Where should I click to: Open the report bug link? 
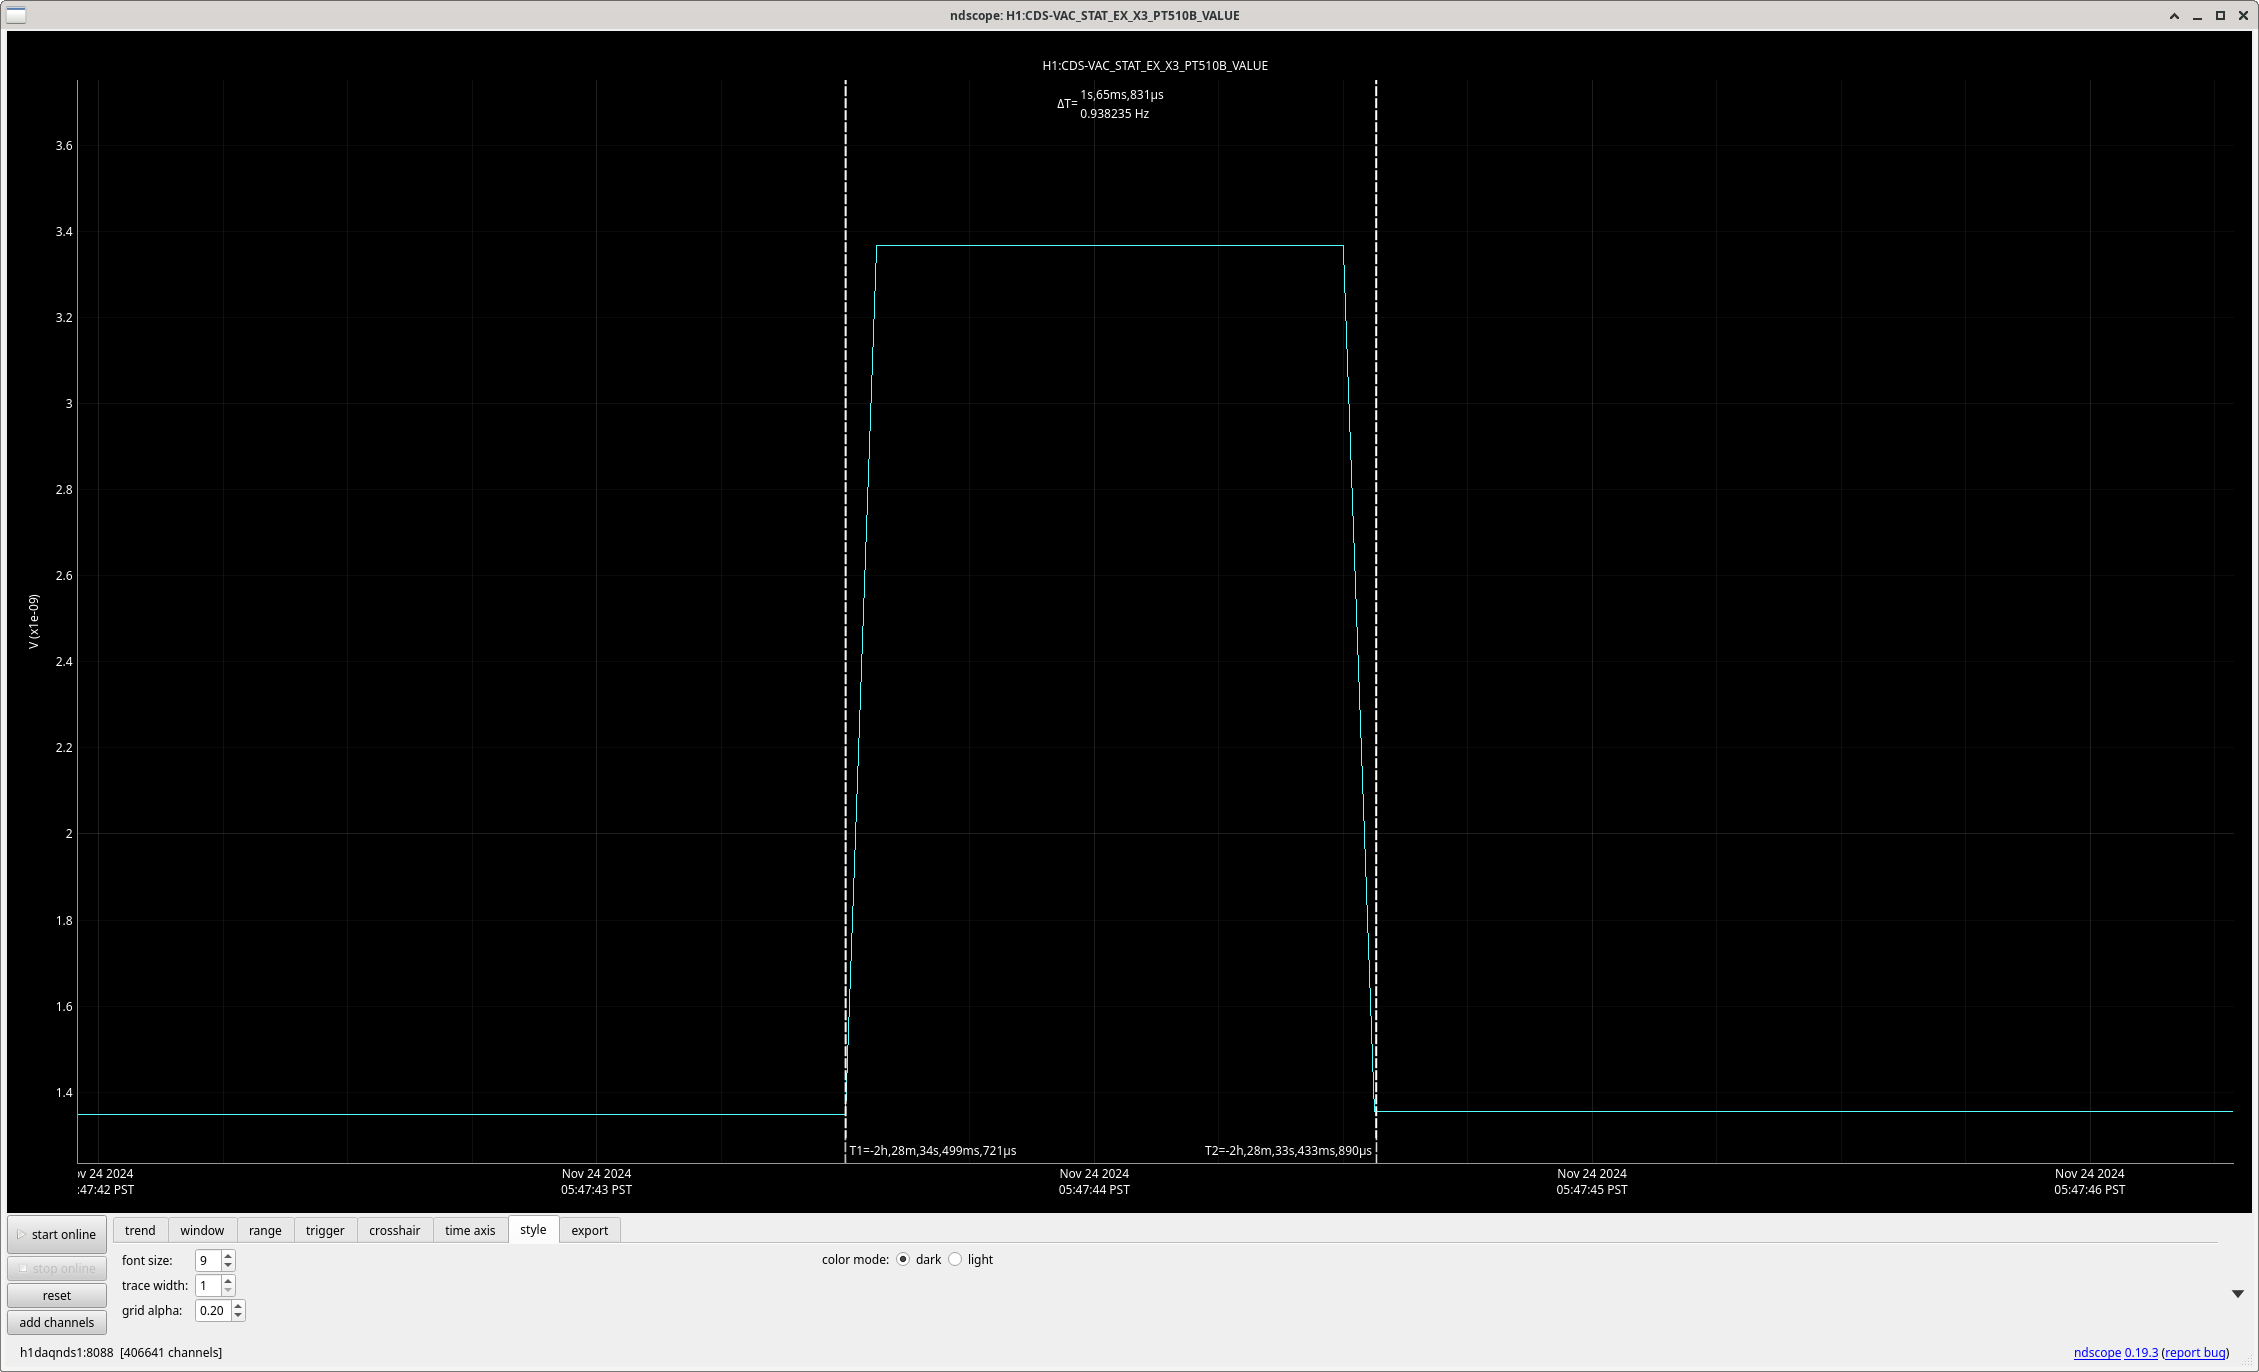coord(2195,1352)
